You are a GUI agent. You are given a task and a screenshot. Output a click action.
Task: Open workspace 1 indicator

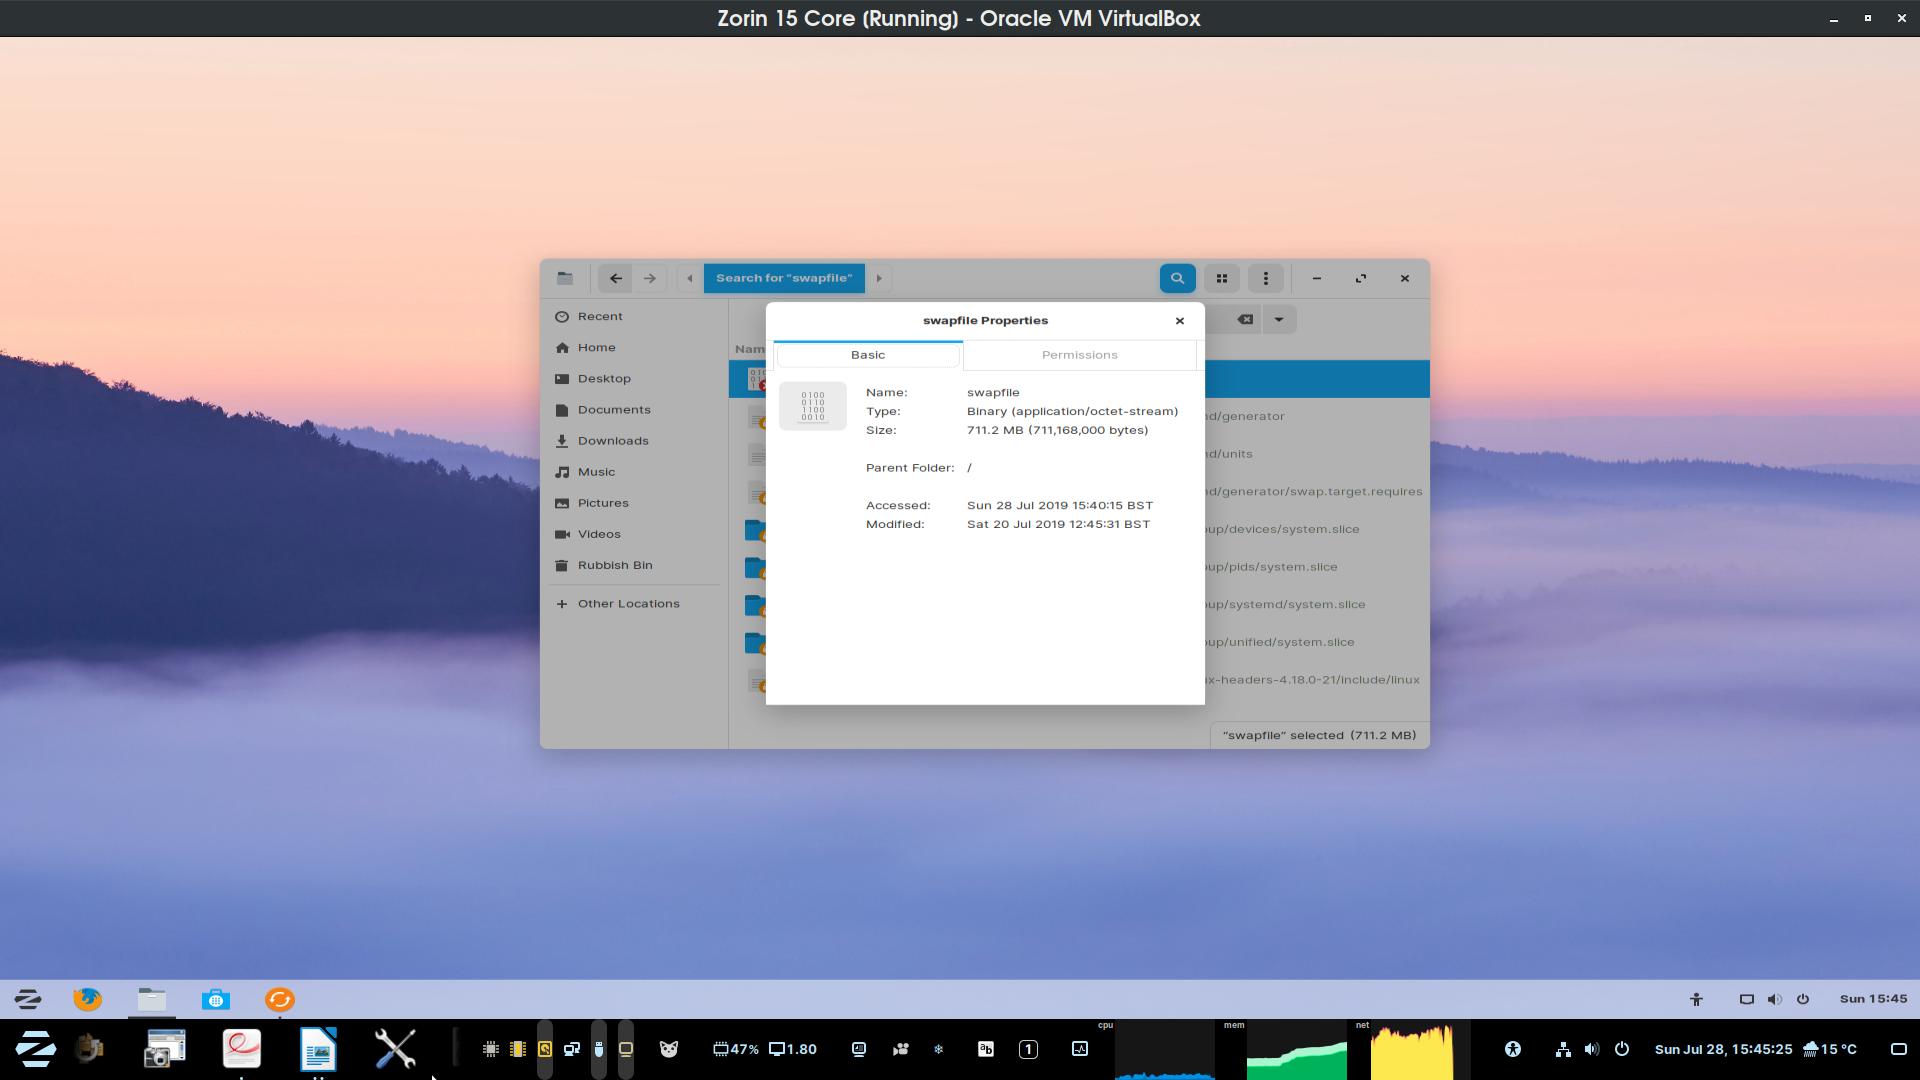[x=1028, y=1049]
